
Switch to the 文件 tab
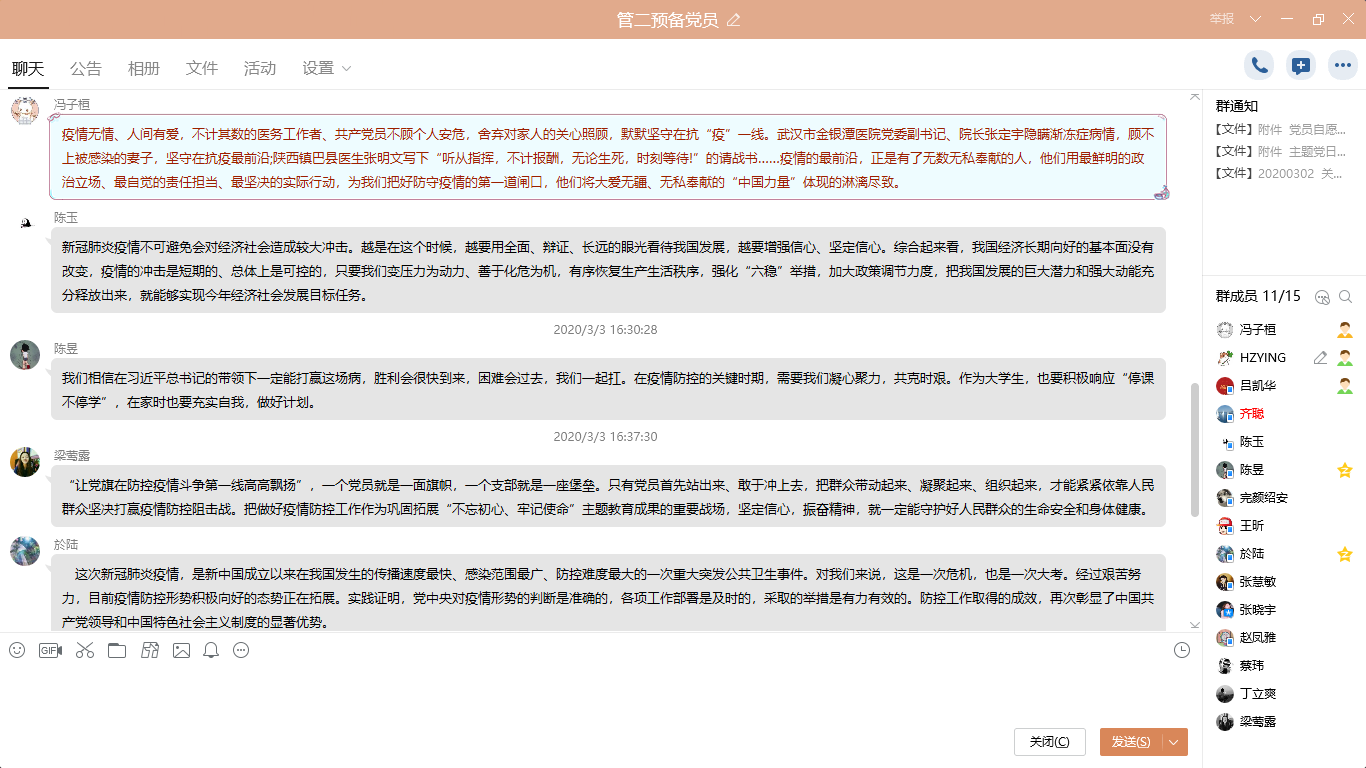202,69
